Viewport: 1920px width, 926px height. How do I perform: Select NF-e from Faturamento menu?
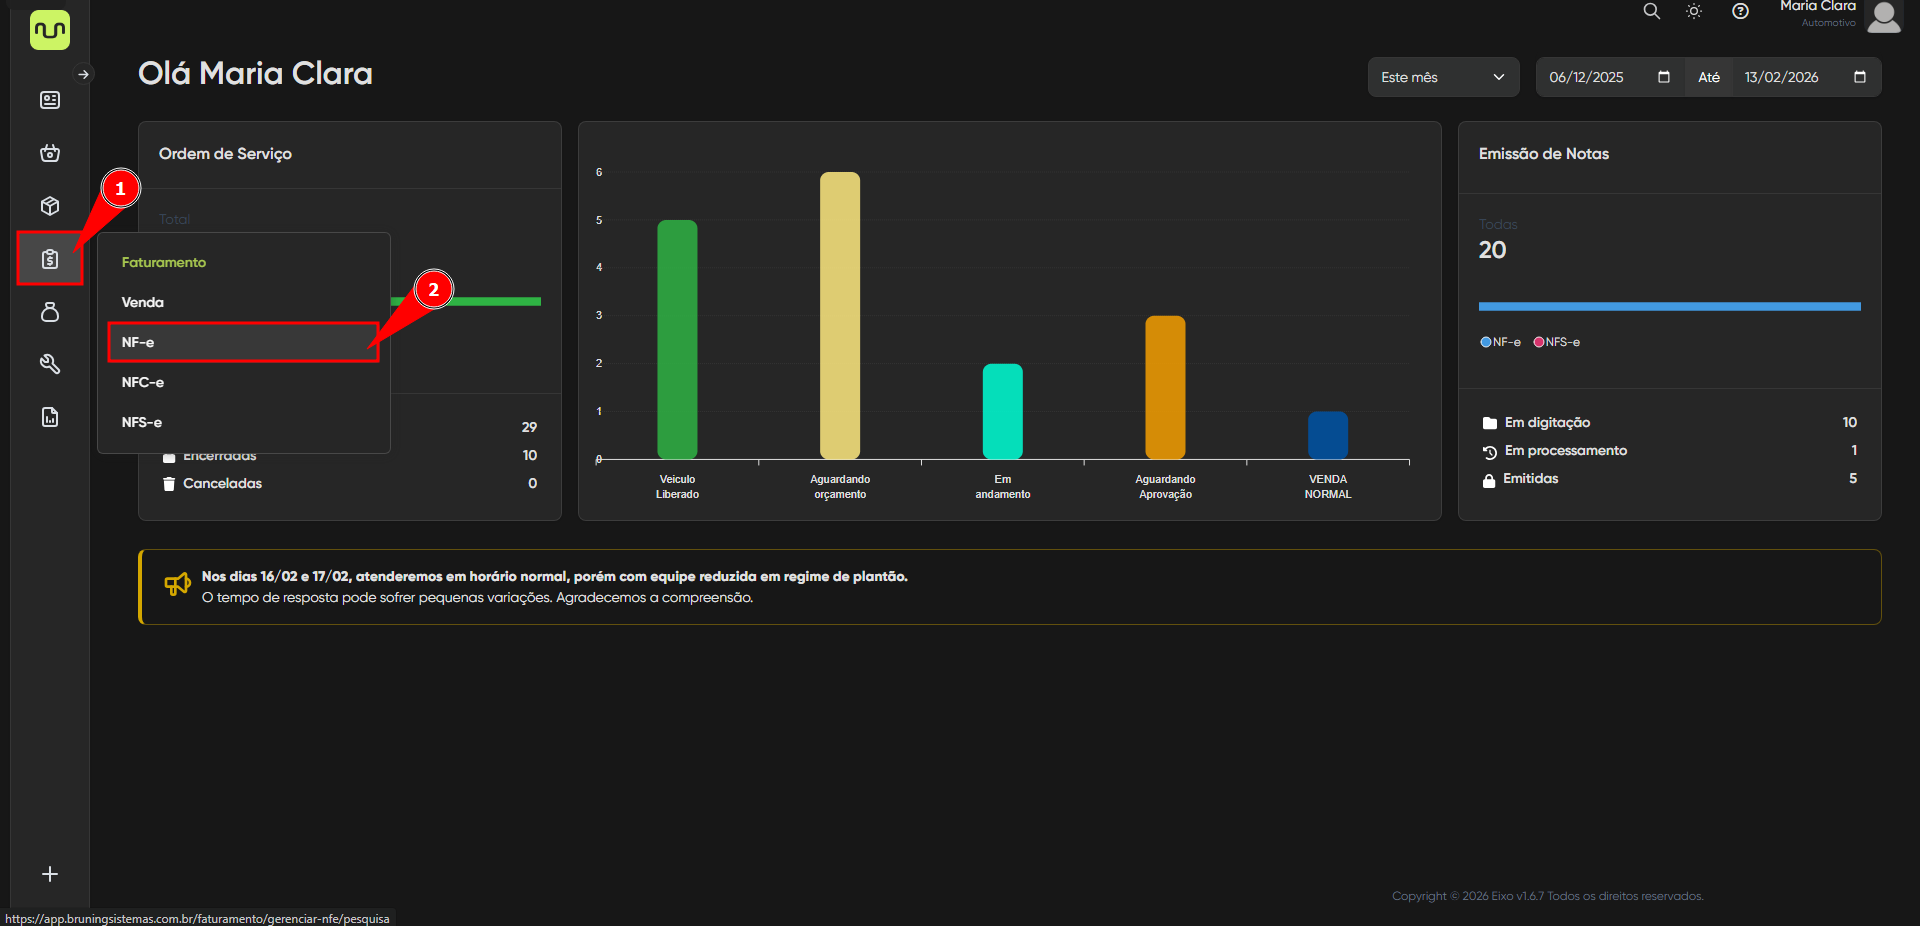point(242,342)
